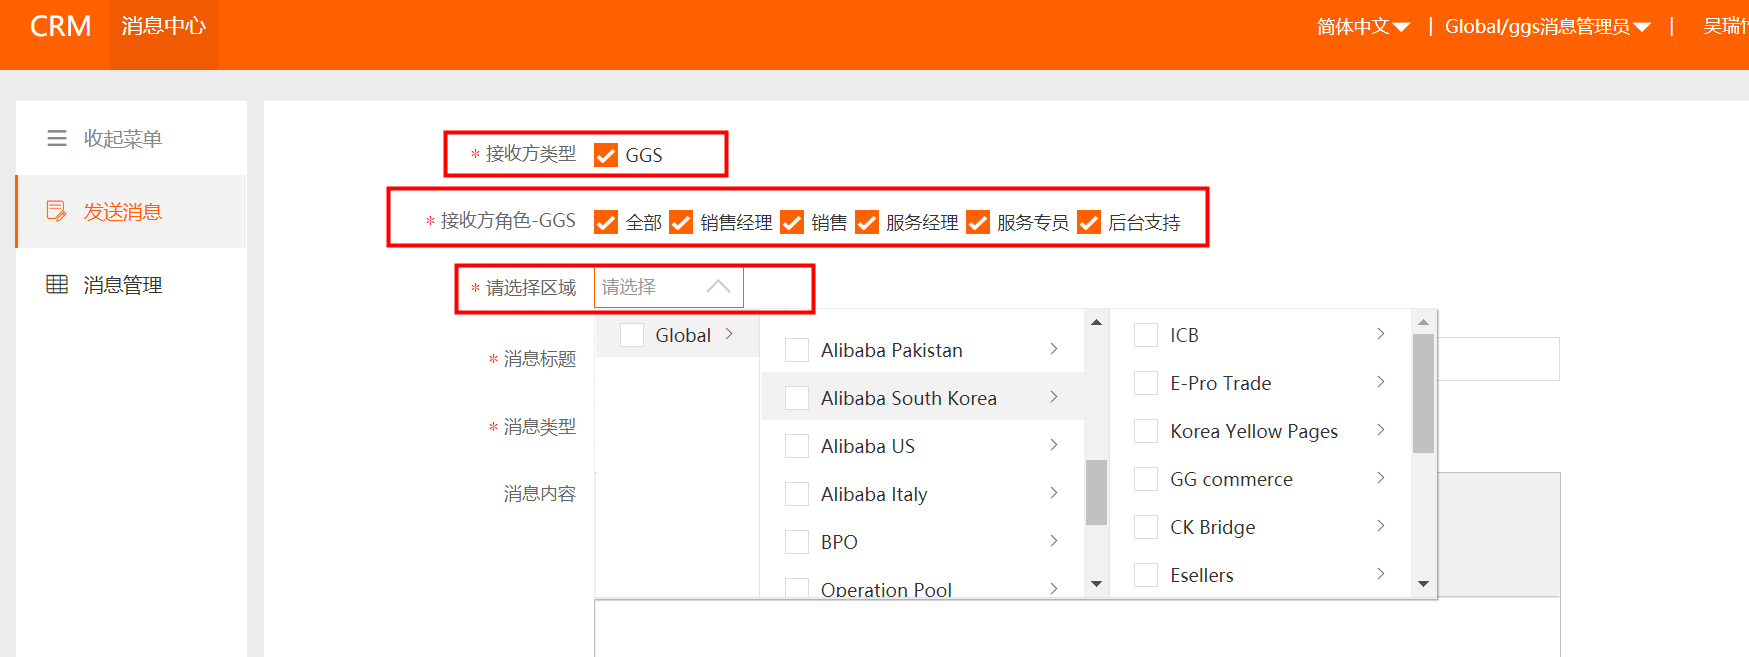
Task: Toggle the 后台支持 role checkbox
Action: click(1089, 222)
